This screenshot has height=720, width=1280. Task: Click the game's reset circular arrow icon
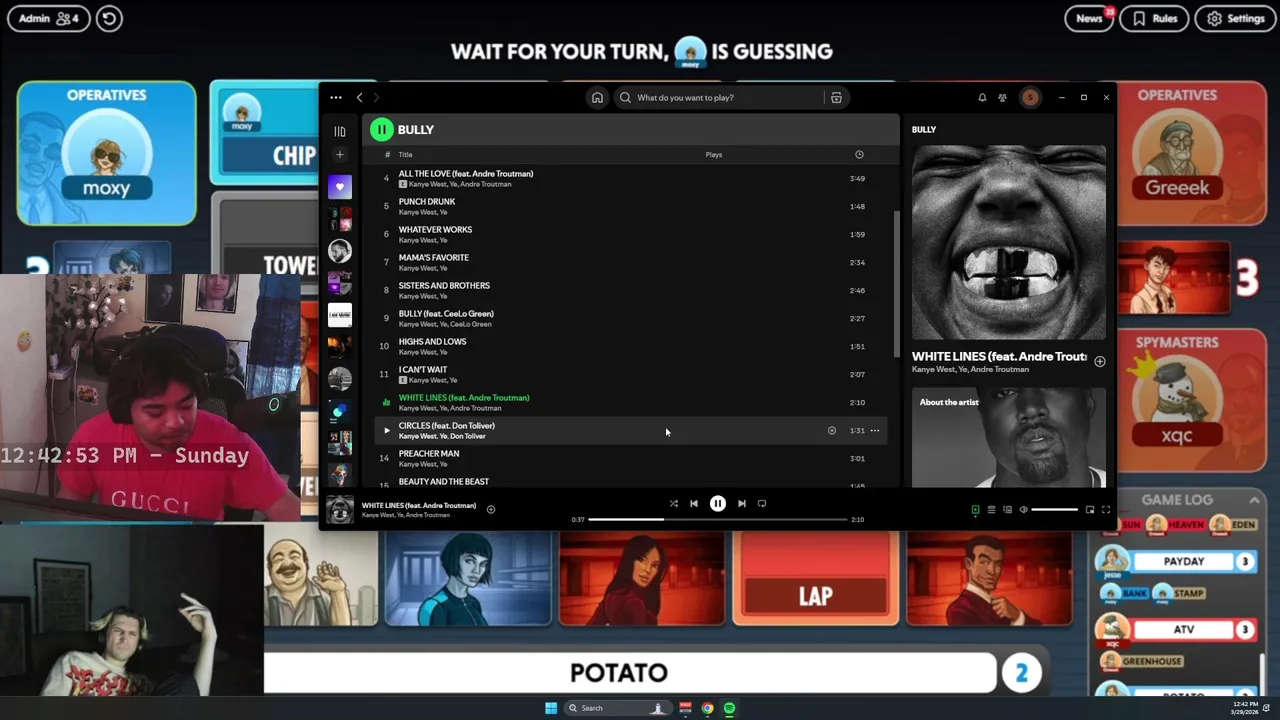coord(109,18)
